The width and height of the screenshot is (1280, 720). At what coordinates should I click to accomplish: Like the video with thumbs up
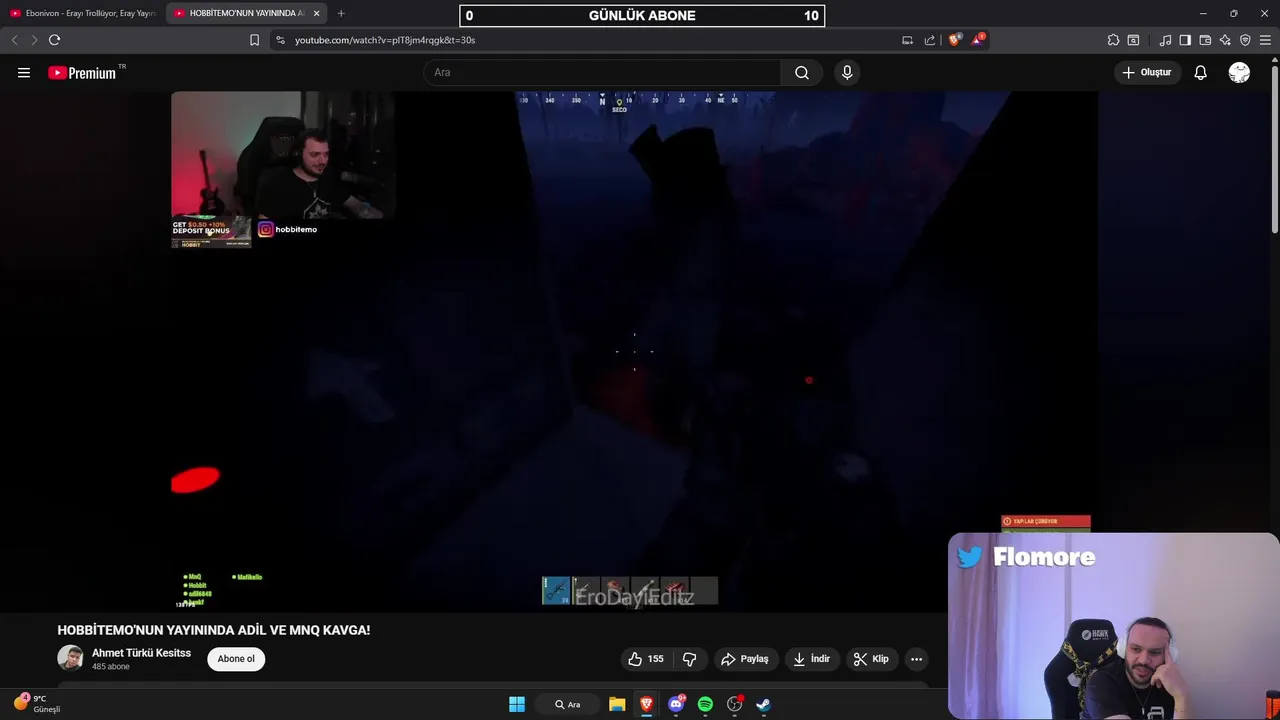click(x=645, y=659)
